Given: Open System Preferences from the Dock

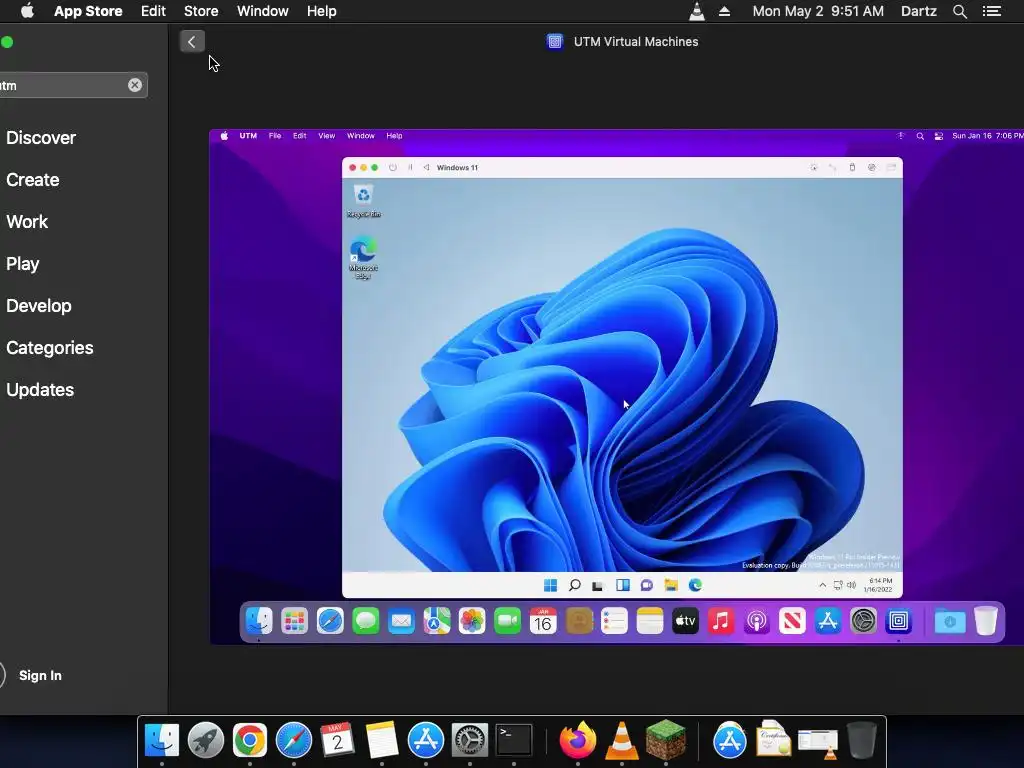Looking at the screenshot, I should [470, 741].
